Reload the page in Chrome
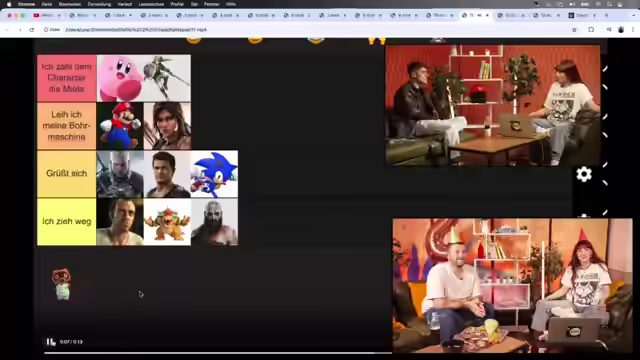Image resolution: width=640 pixels, height=360 pixels. (32, 30)
